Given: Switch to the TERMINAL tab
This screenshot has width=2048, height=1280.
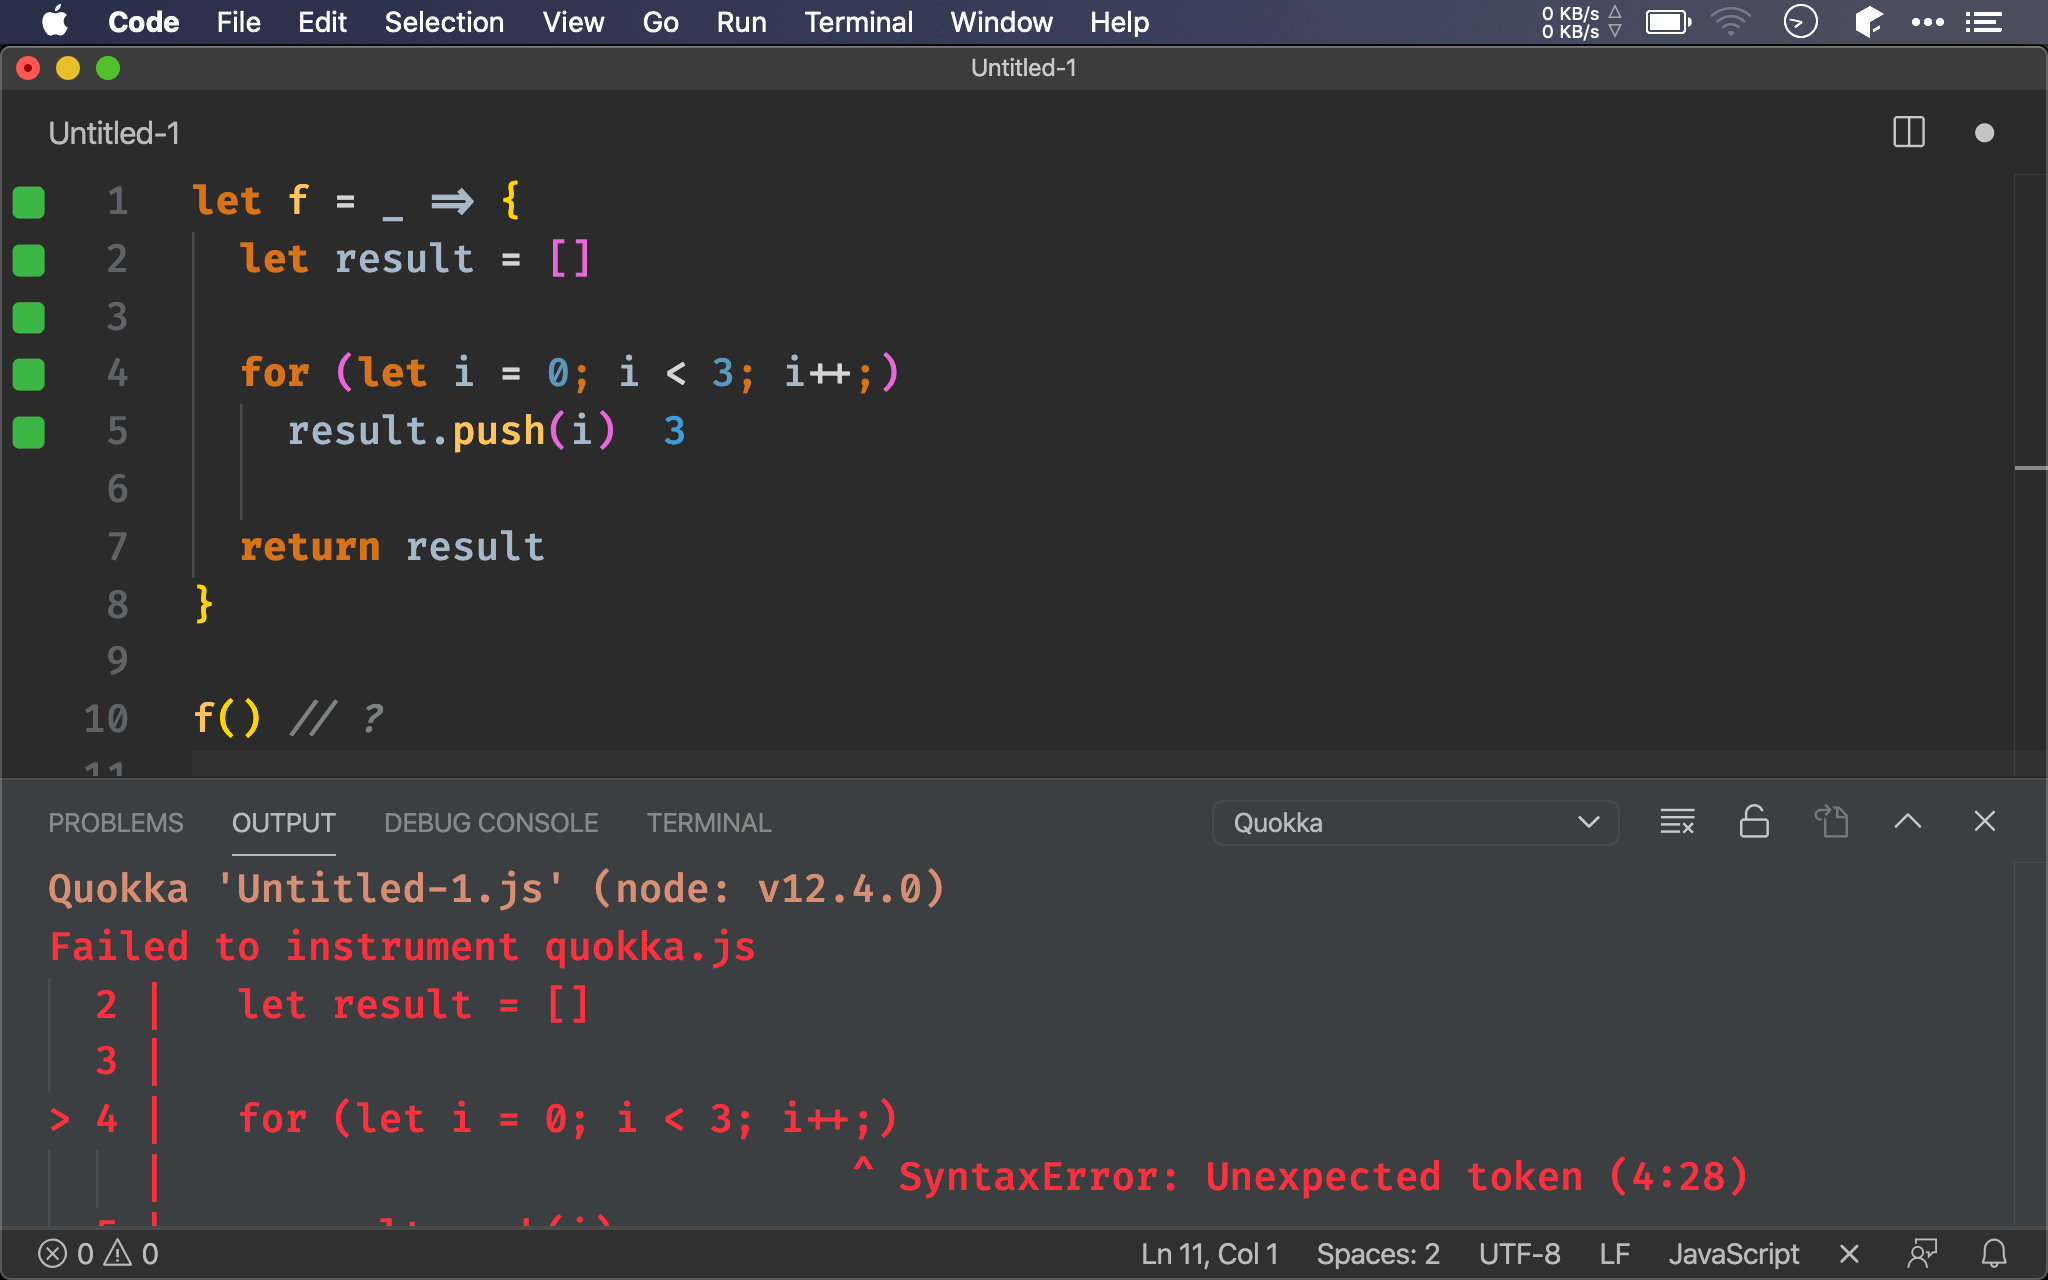Looking at the screenshot, I should pos(708,822).
